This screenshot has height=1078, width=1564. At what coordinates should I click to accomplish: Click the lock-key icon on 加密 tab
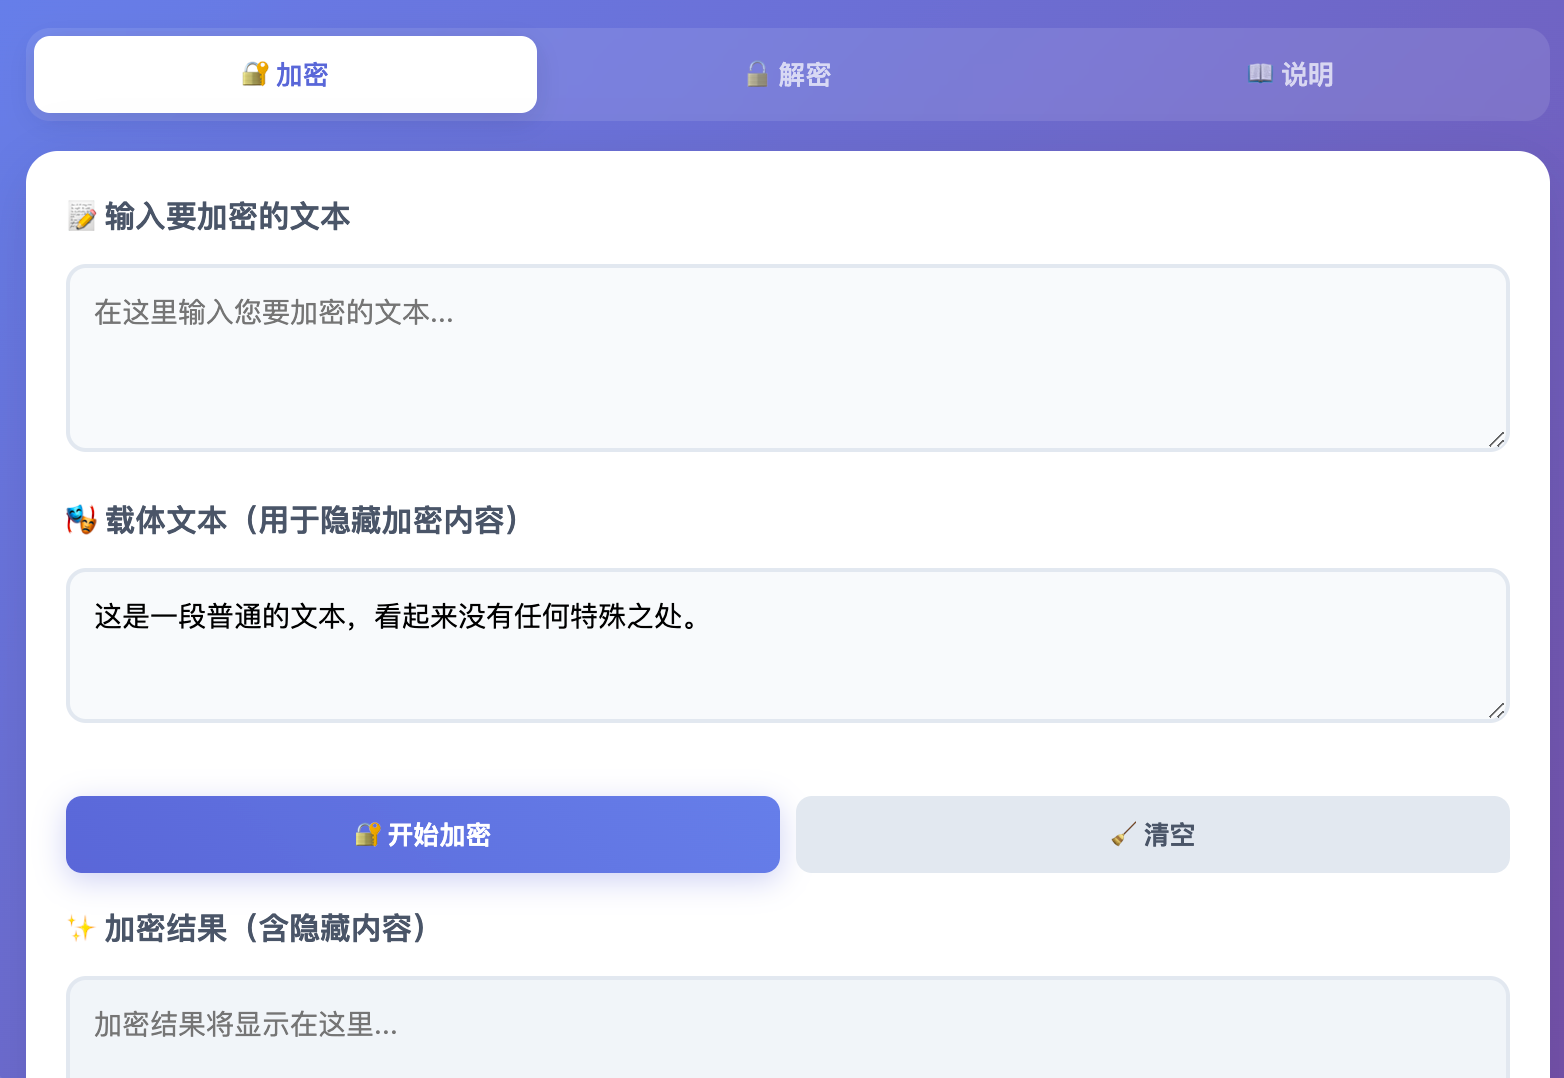pyautogui.click(x=255, y=74)
